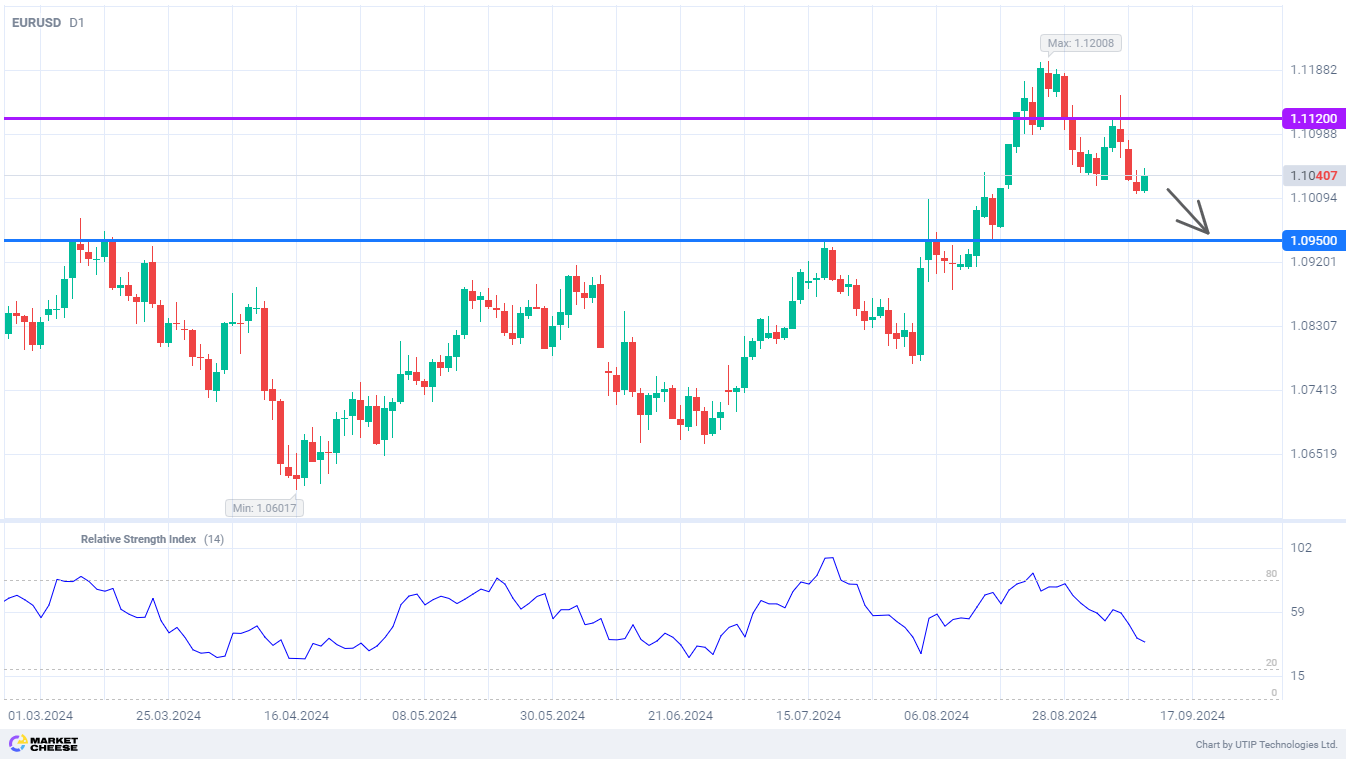This screenshot has height=759, width=1346.
Task: Click the current price label 1.10407
Action: click(1313, 176)
